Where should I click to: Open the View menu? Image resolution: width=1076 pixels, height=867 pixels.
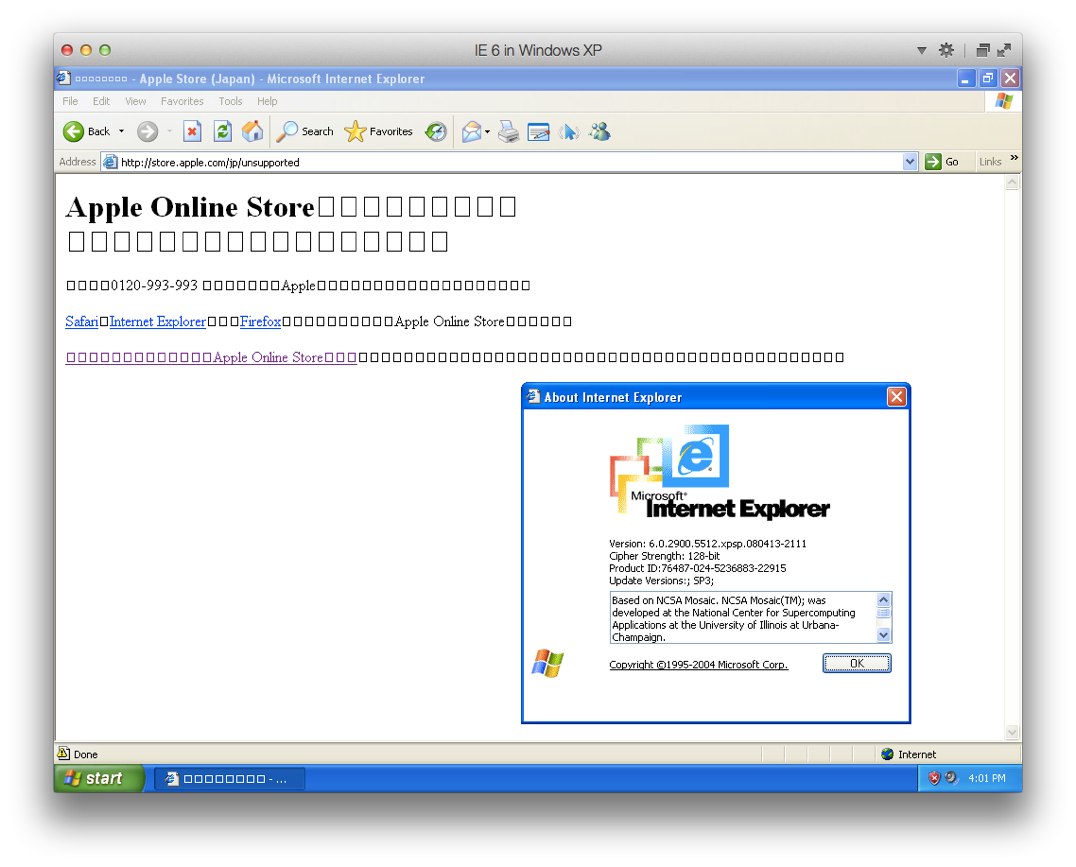pyautogui.click(x=135, y=101)
